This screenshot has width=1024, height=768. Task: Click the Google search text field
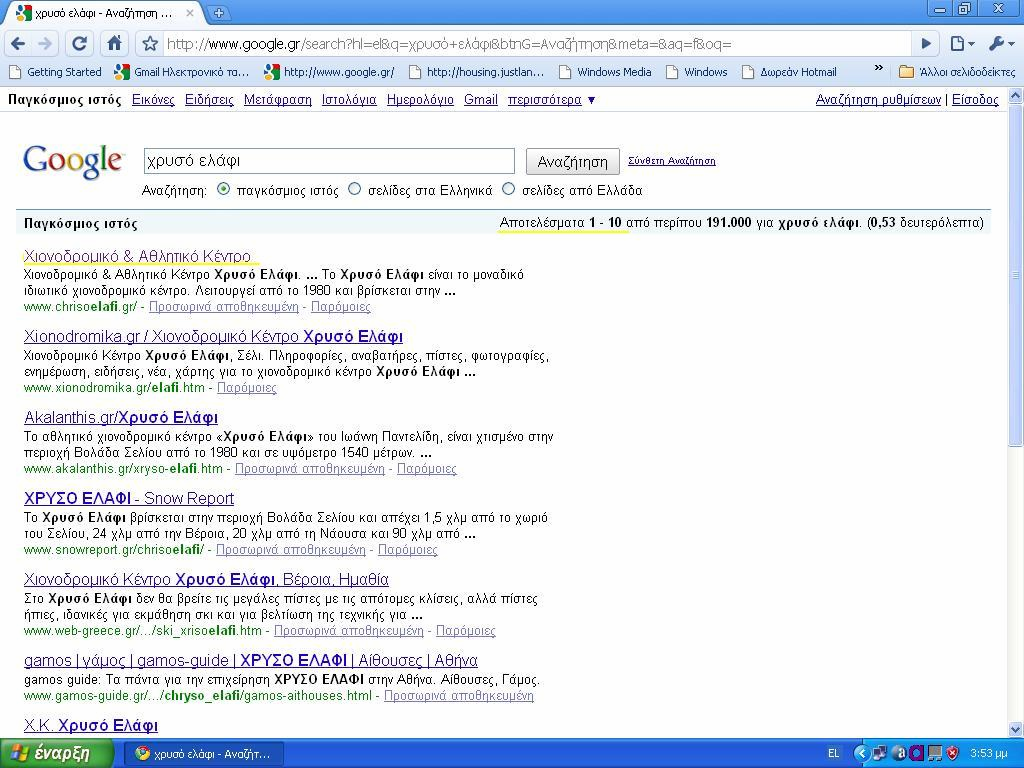pyautogui.click(x=329, y=161)
